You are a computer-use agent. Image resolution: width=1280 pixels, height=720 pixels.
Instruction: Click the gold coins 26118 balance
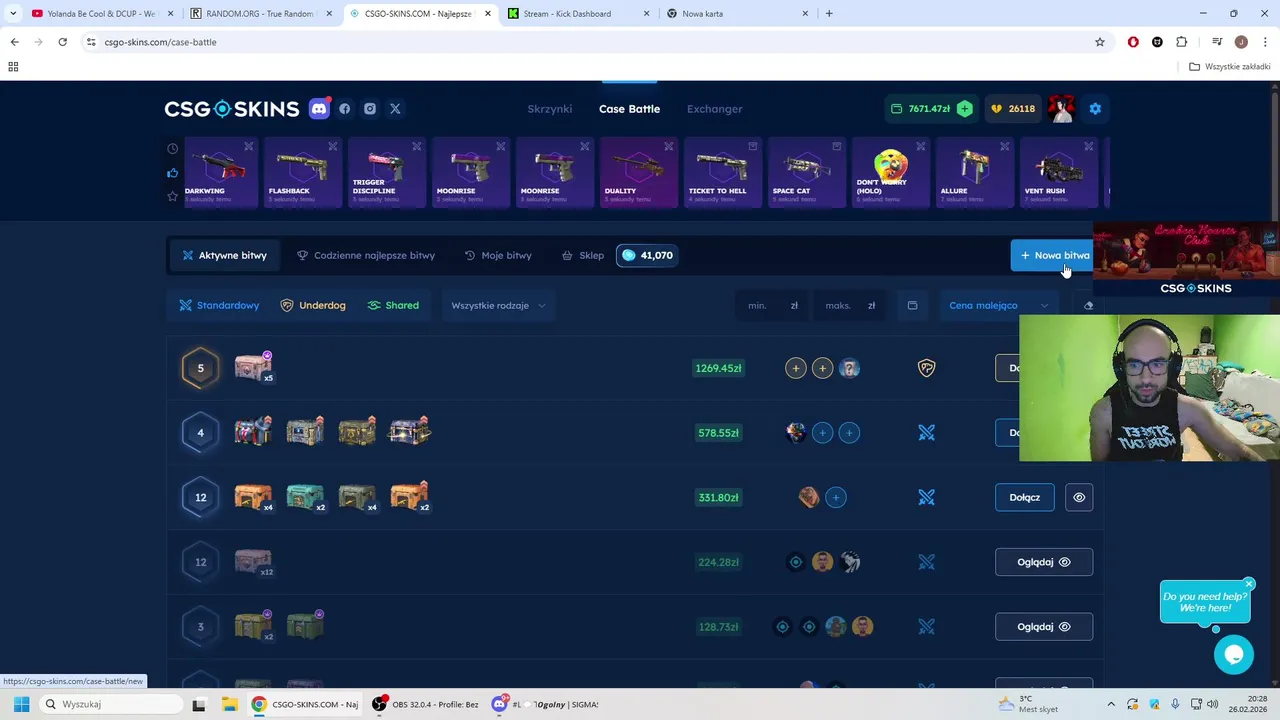pyautogui.click(x=1013, y=109)
